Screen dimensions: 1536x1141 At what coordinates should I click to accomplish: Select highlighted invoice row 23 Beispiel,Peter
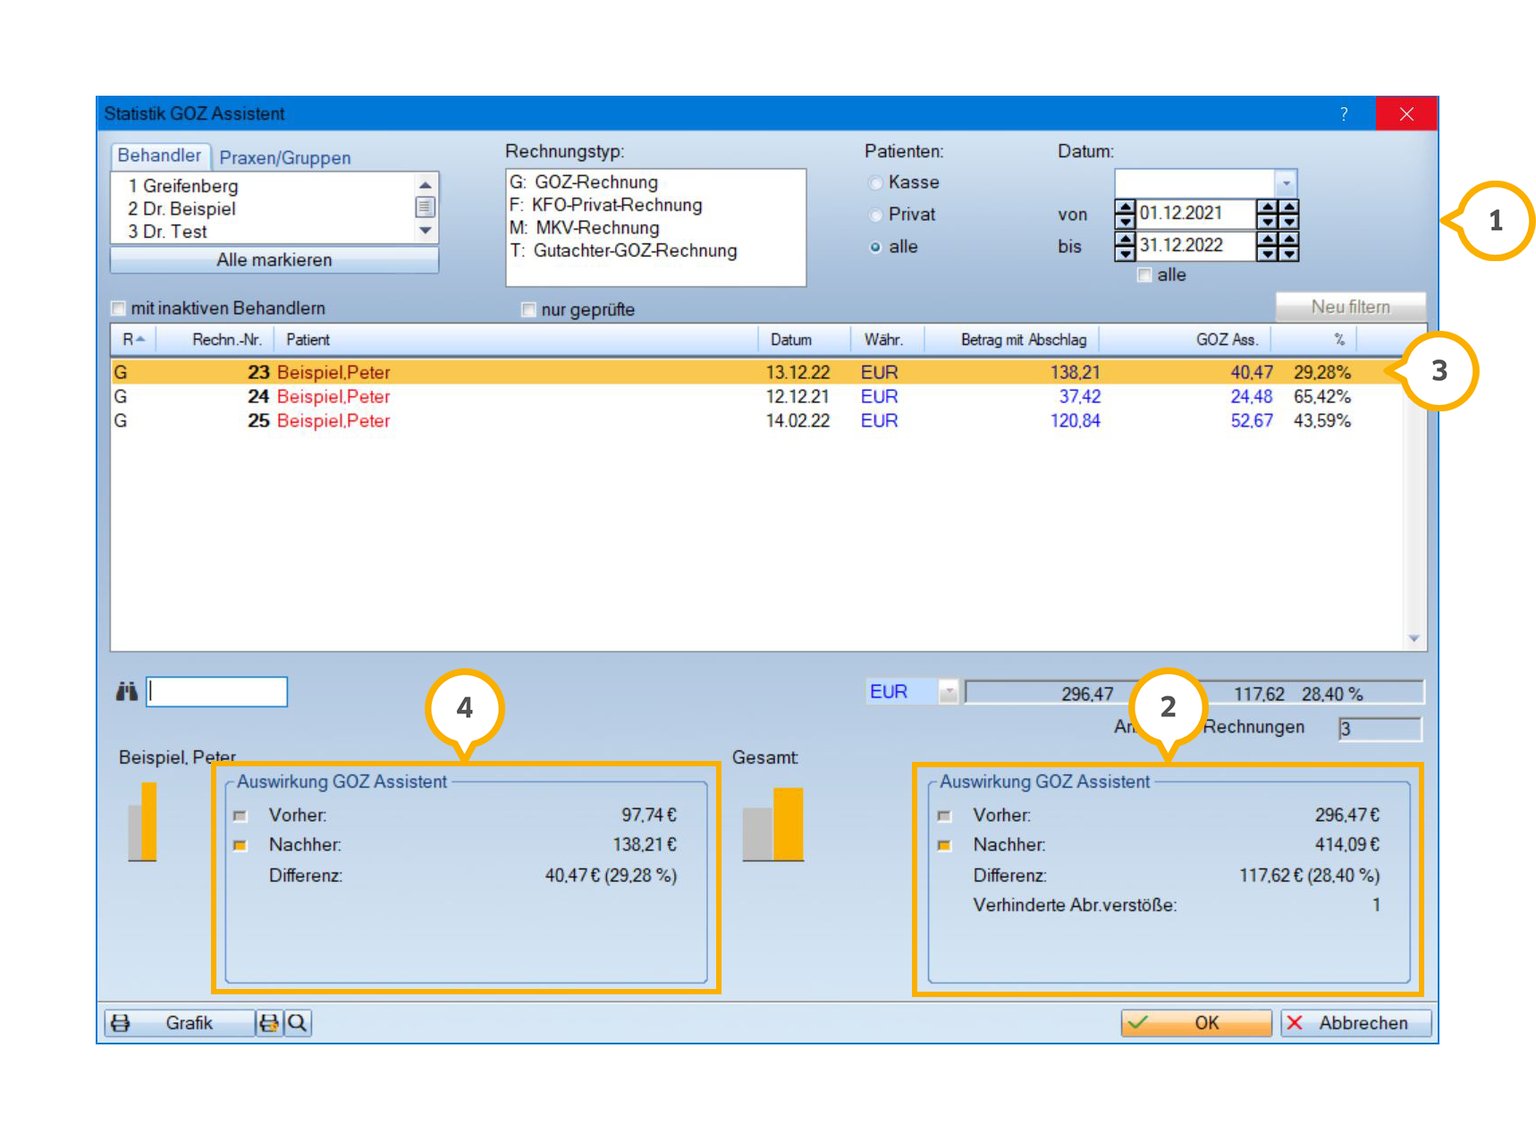pos(758,372)
